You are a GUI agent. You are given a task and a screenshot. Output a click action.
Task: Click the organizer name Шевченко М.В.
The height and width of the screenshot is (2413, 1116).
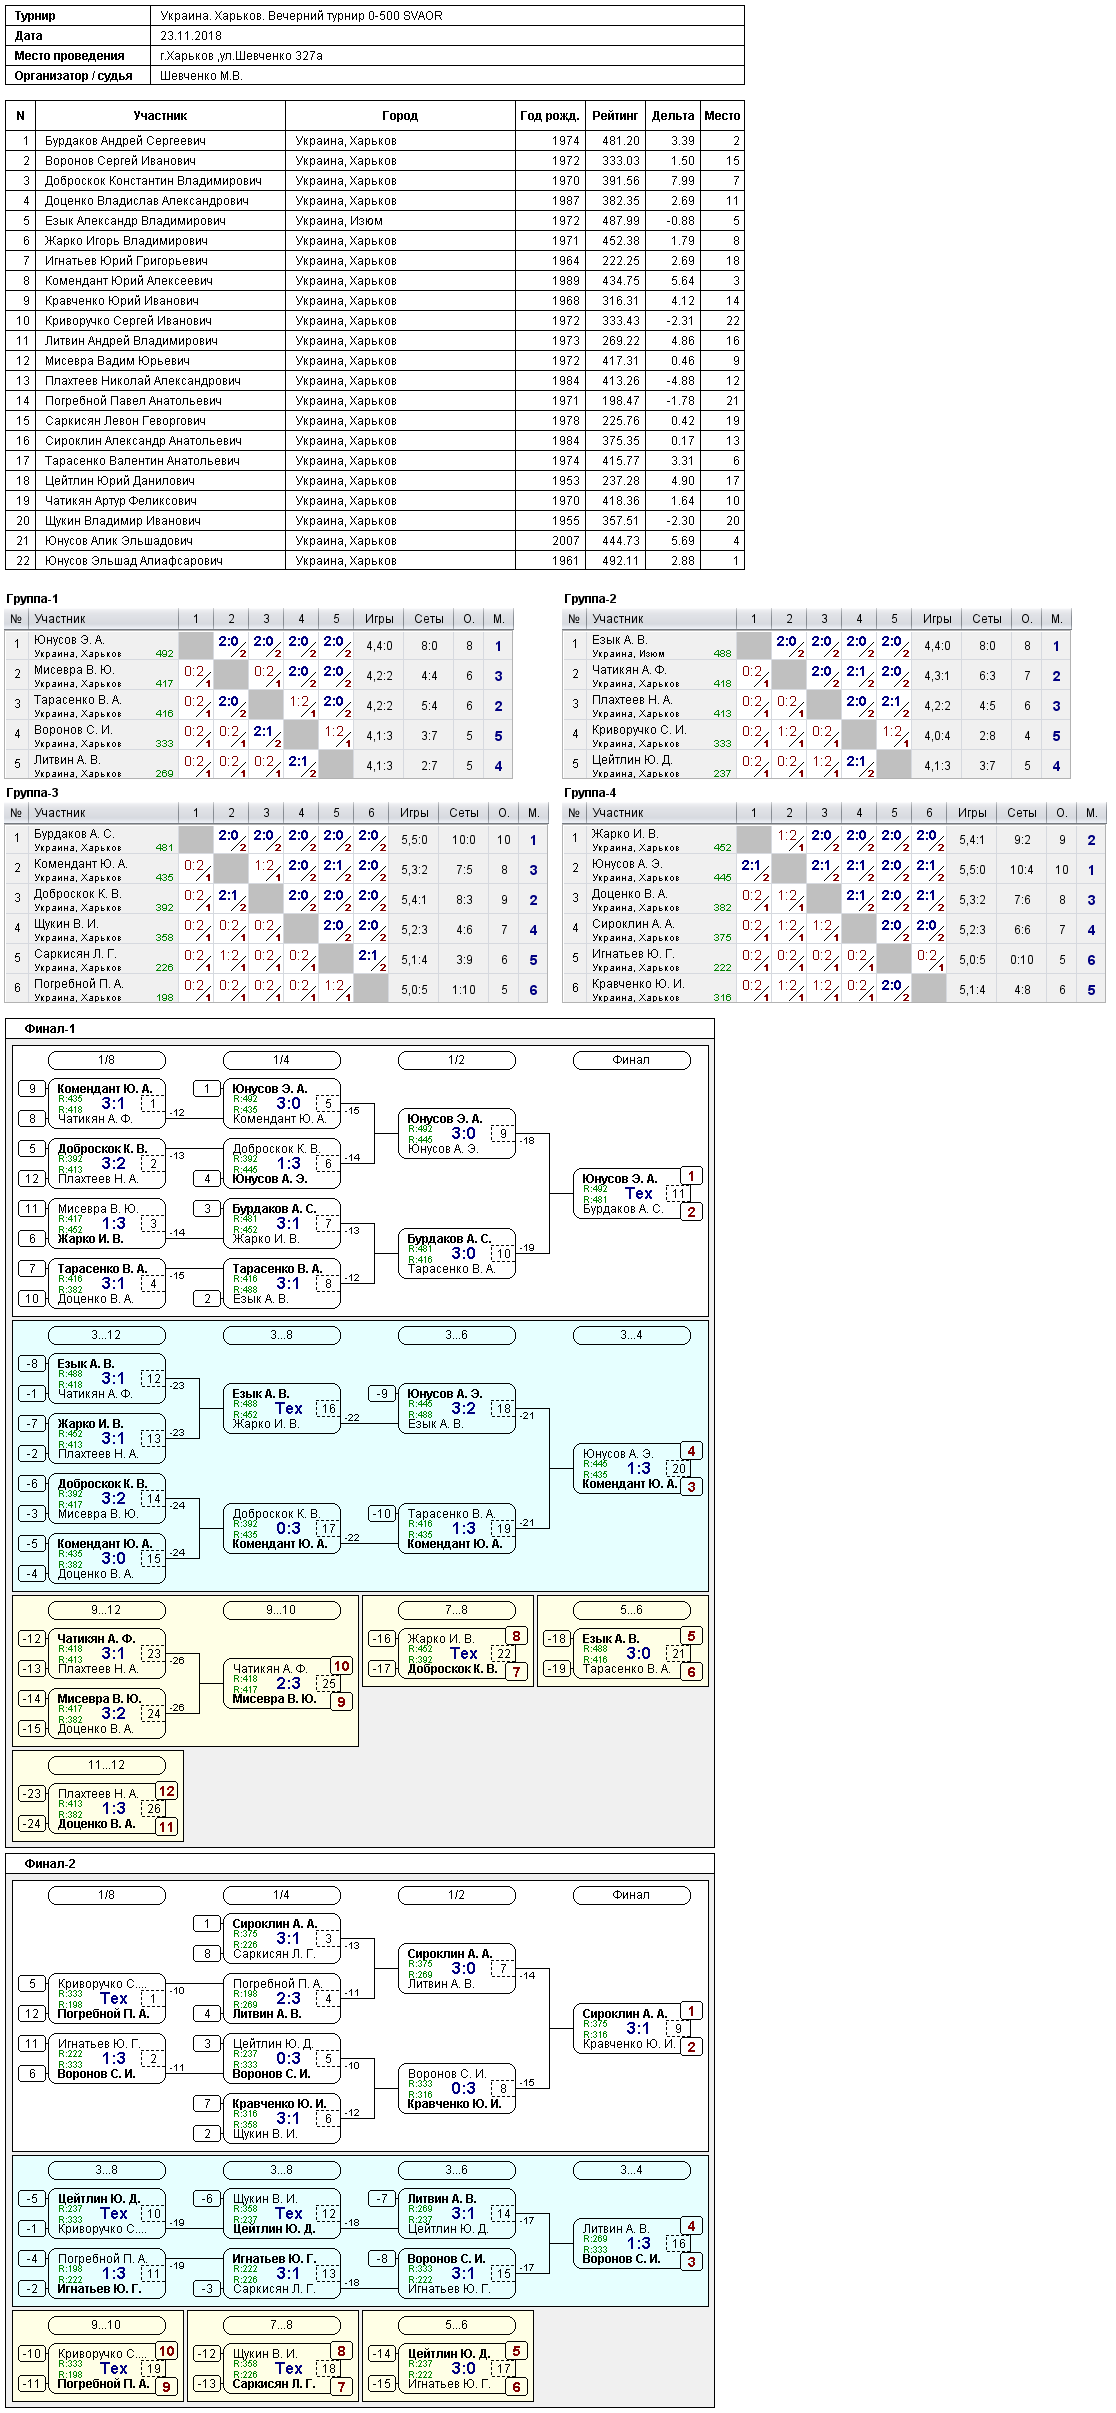tap(201, 76)
